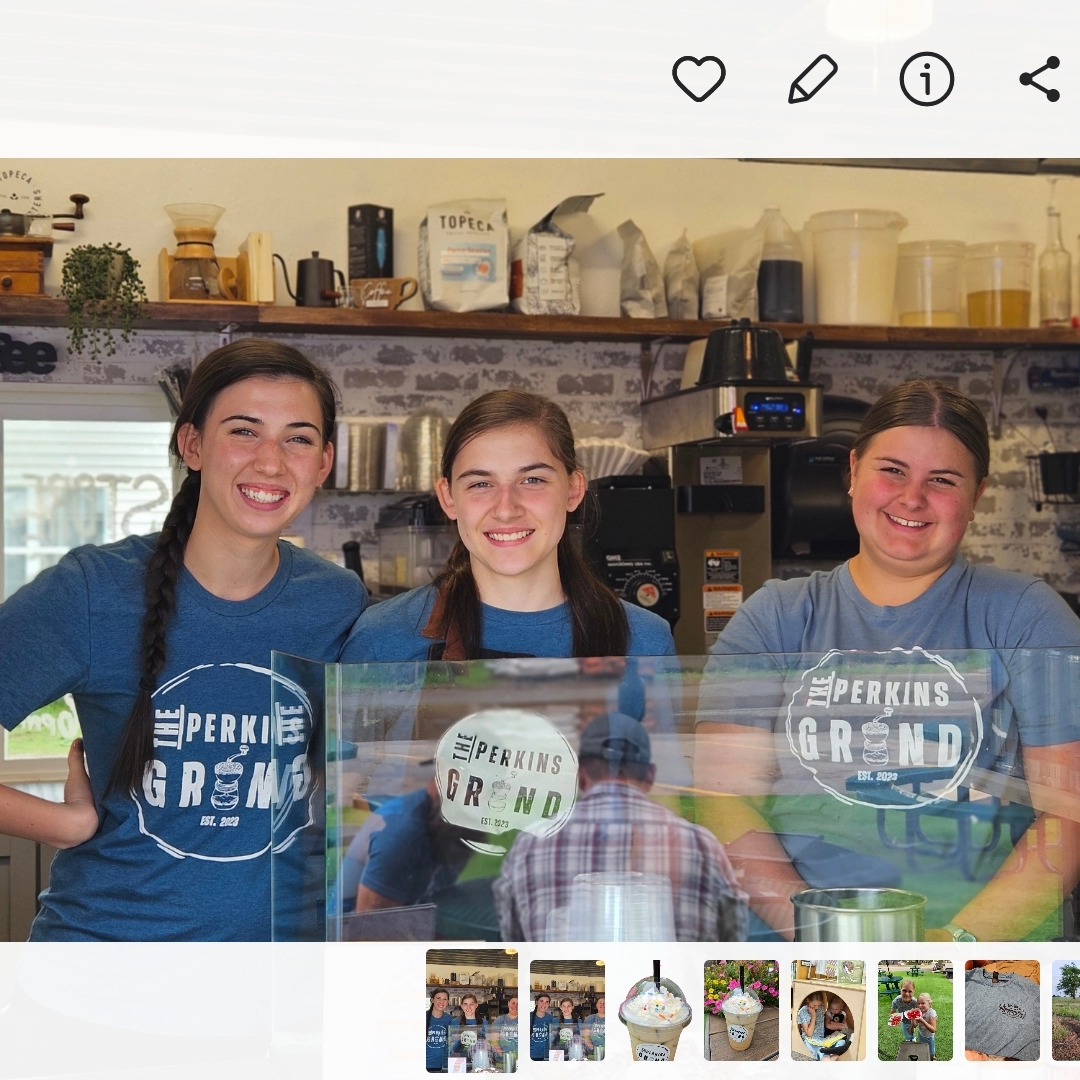This screenshot has height=1080, width=1080.
Task: Tap the main Perkins Grind staff photo
Action: pyautogui.click(x=540, y=550)
